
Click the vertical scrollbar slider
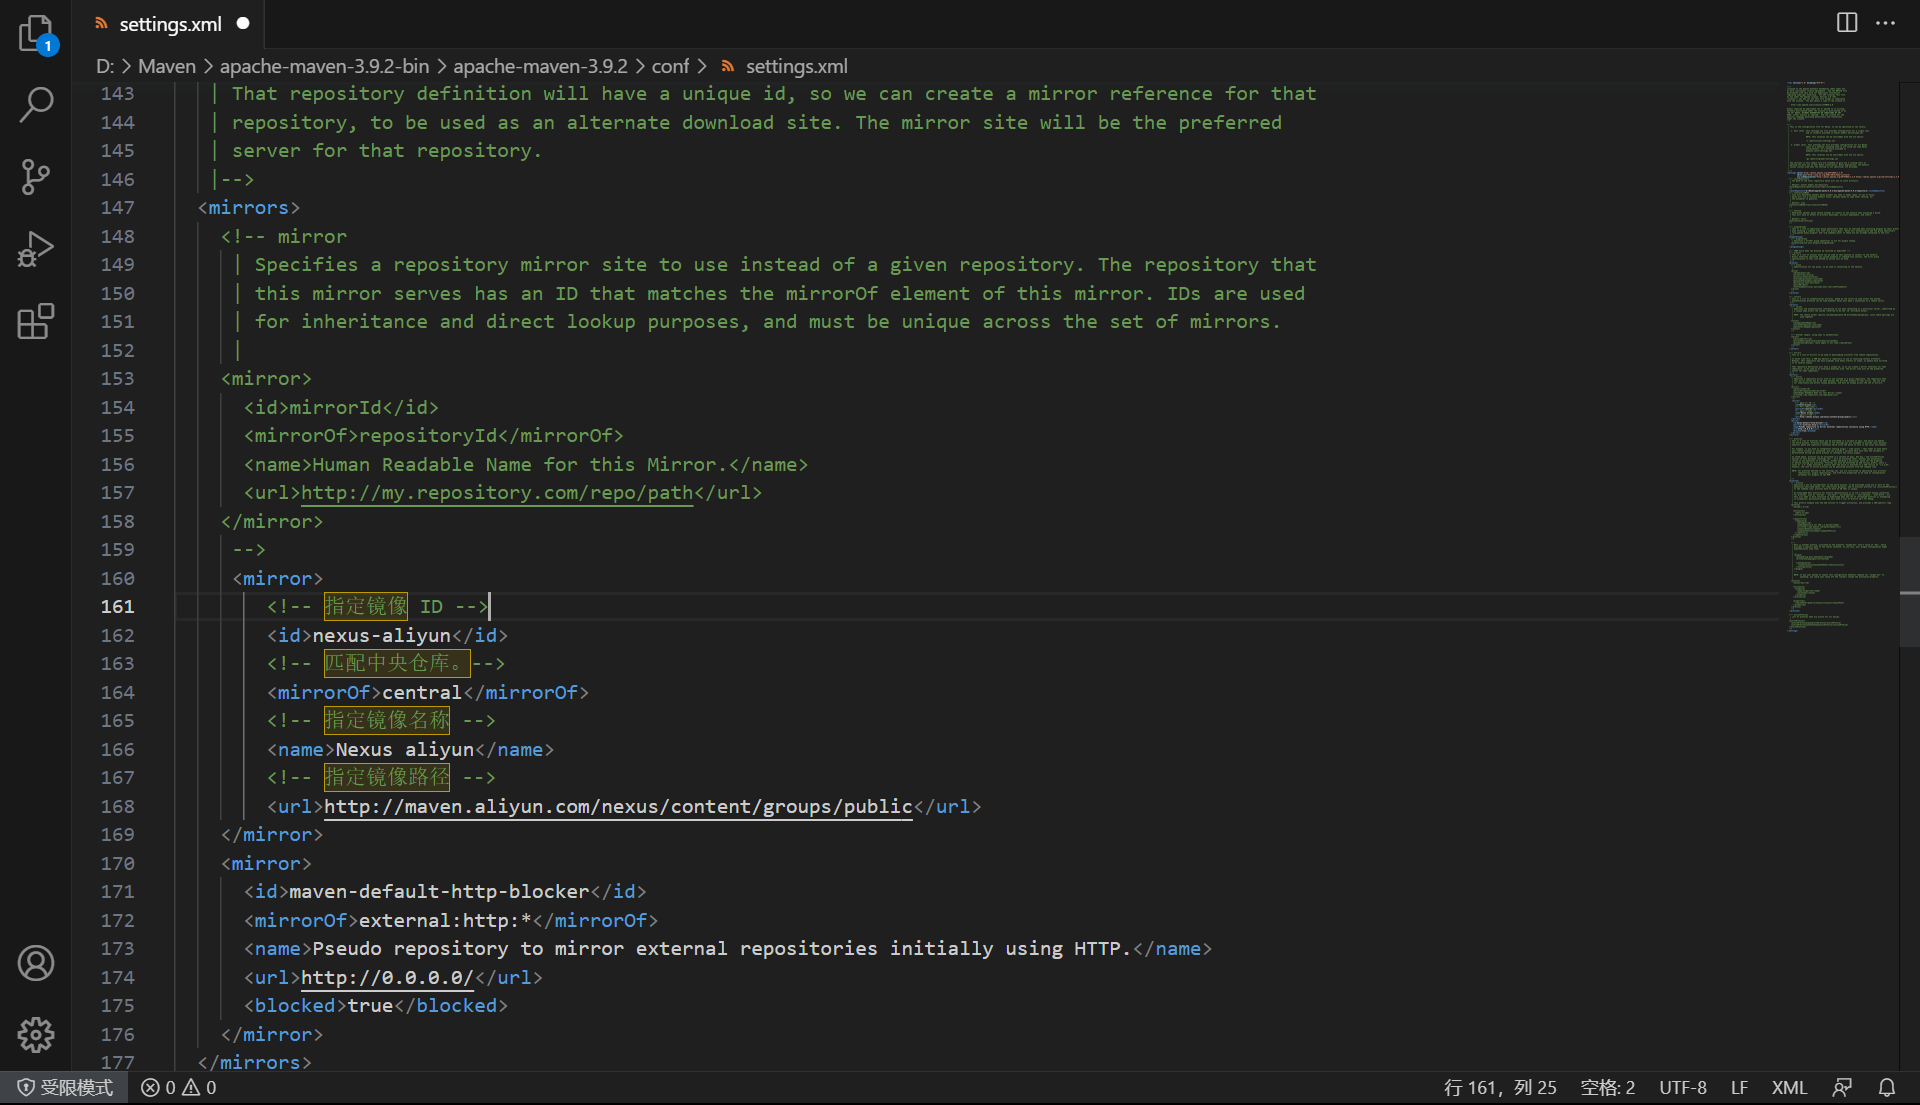(x=1909, y=592)
